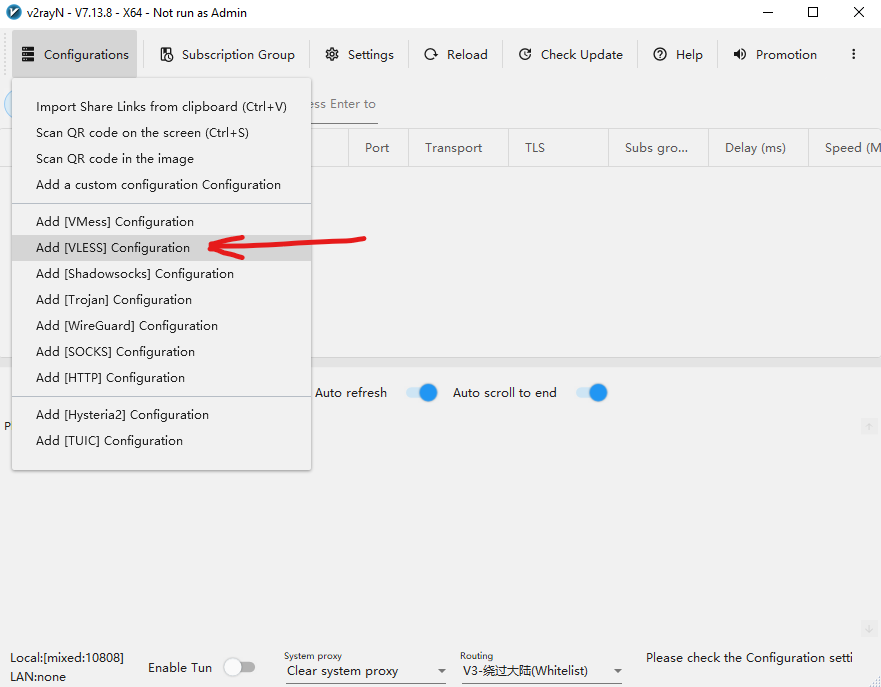Choose Import Share Links from clipboard
The image size is (881, 687).
pos(161,107)
